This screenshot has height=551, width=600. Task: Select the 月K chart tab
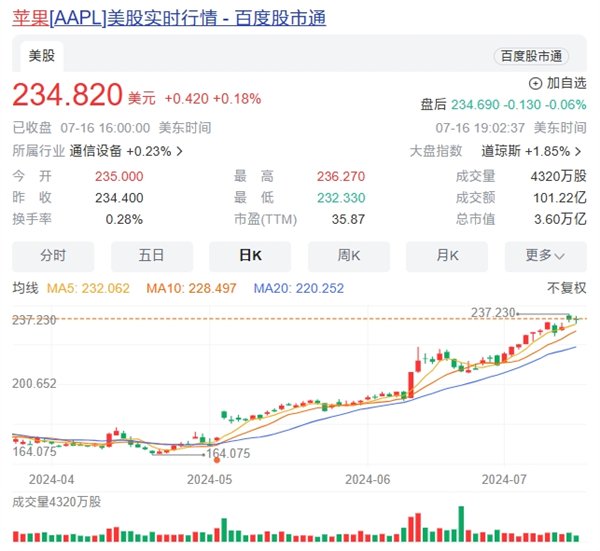[x=447, y=256]
